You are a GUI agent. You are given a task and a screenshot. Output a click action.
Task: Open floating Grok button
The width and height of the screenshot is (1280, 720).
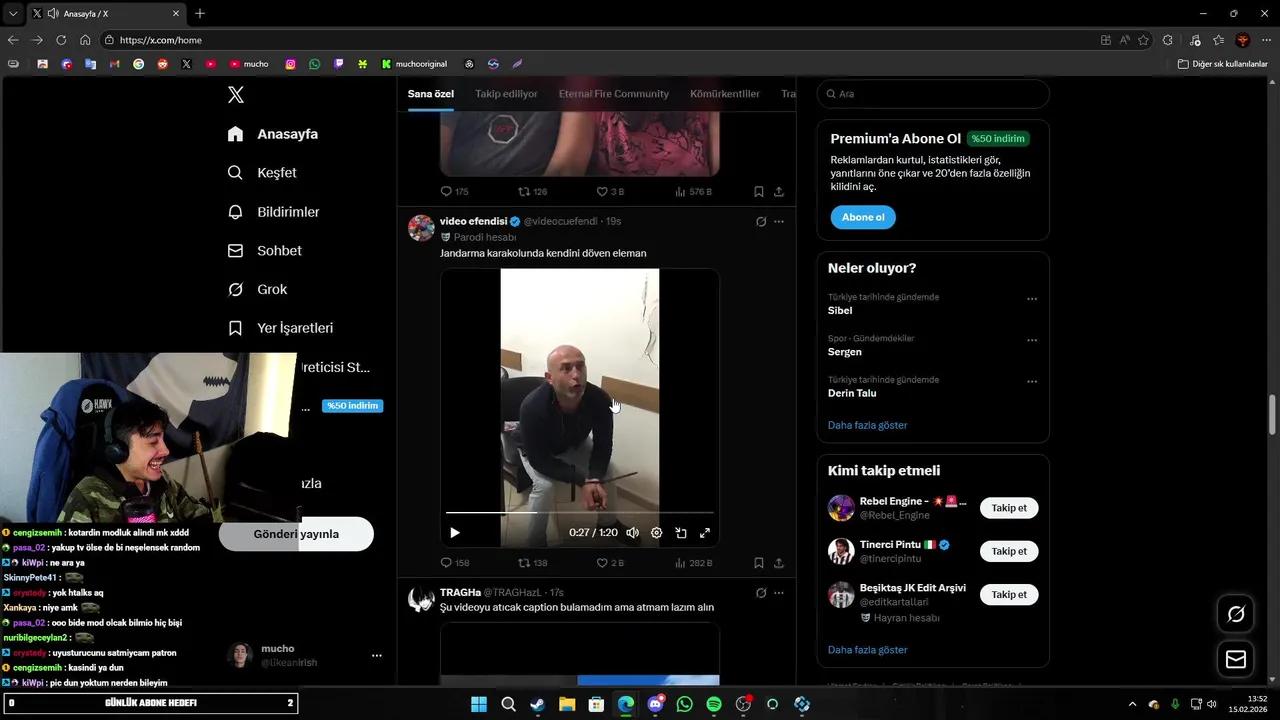point(1236,614)
